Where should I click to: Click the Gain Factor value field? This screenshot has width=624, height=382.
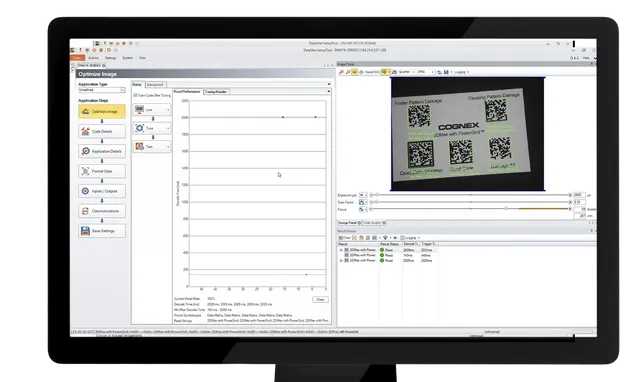coord(579,202)
